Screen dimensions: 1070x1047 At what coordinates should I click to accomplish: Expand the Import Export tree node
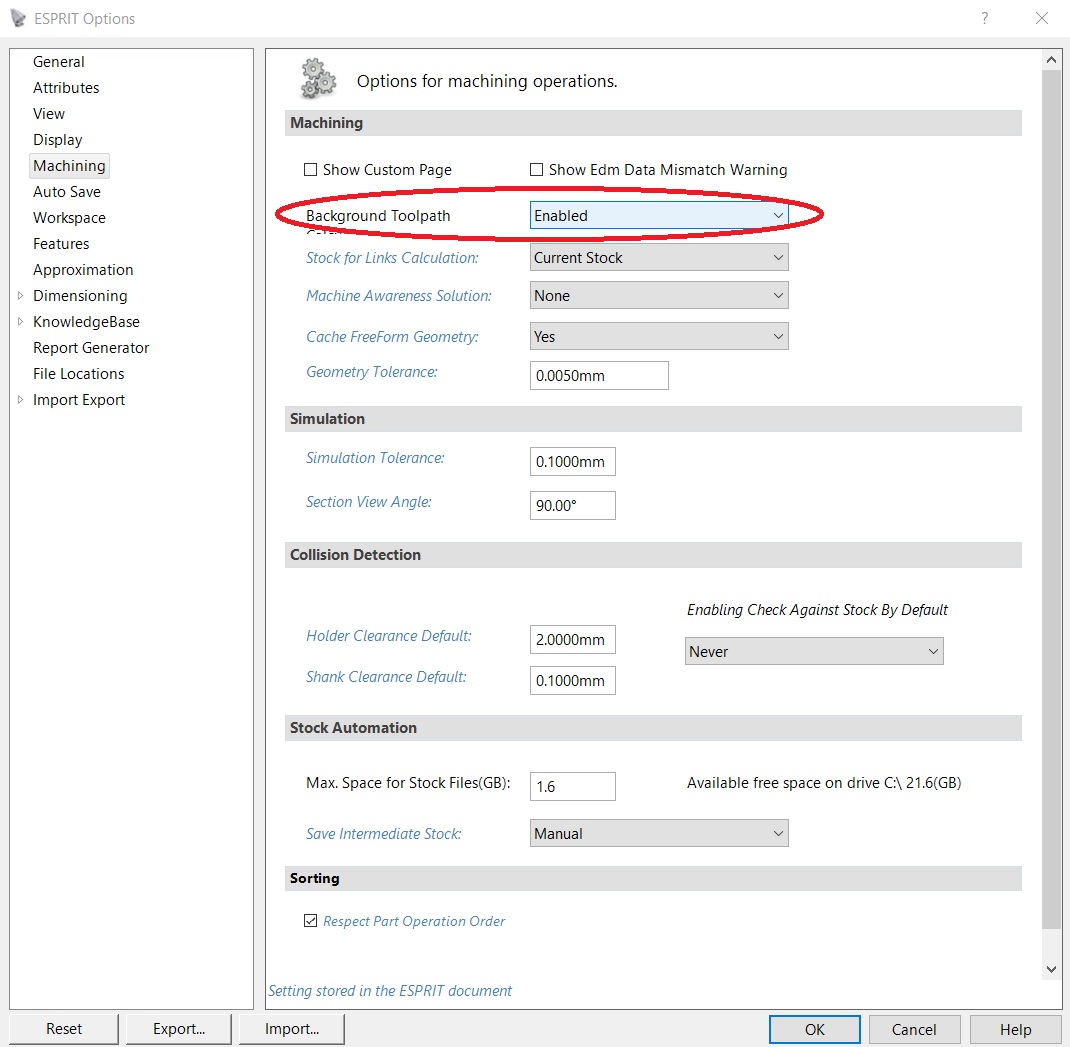(x=20, y=399)
